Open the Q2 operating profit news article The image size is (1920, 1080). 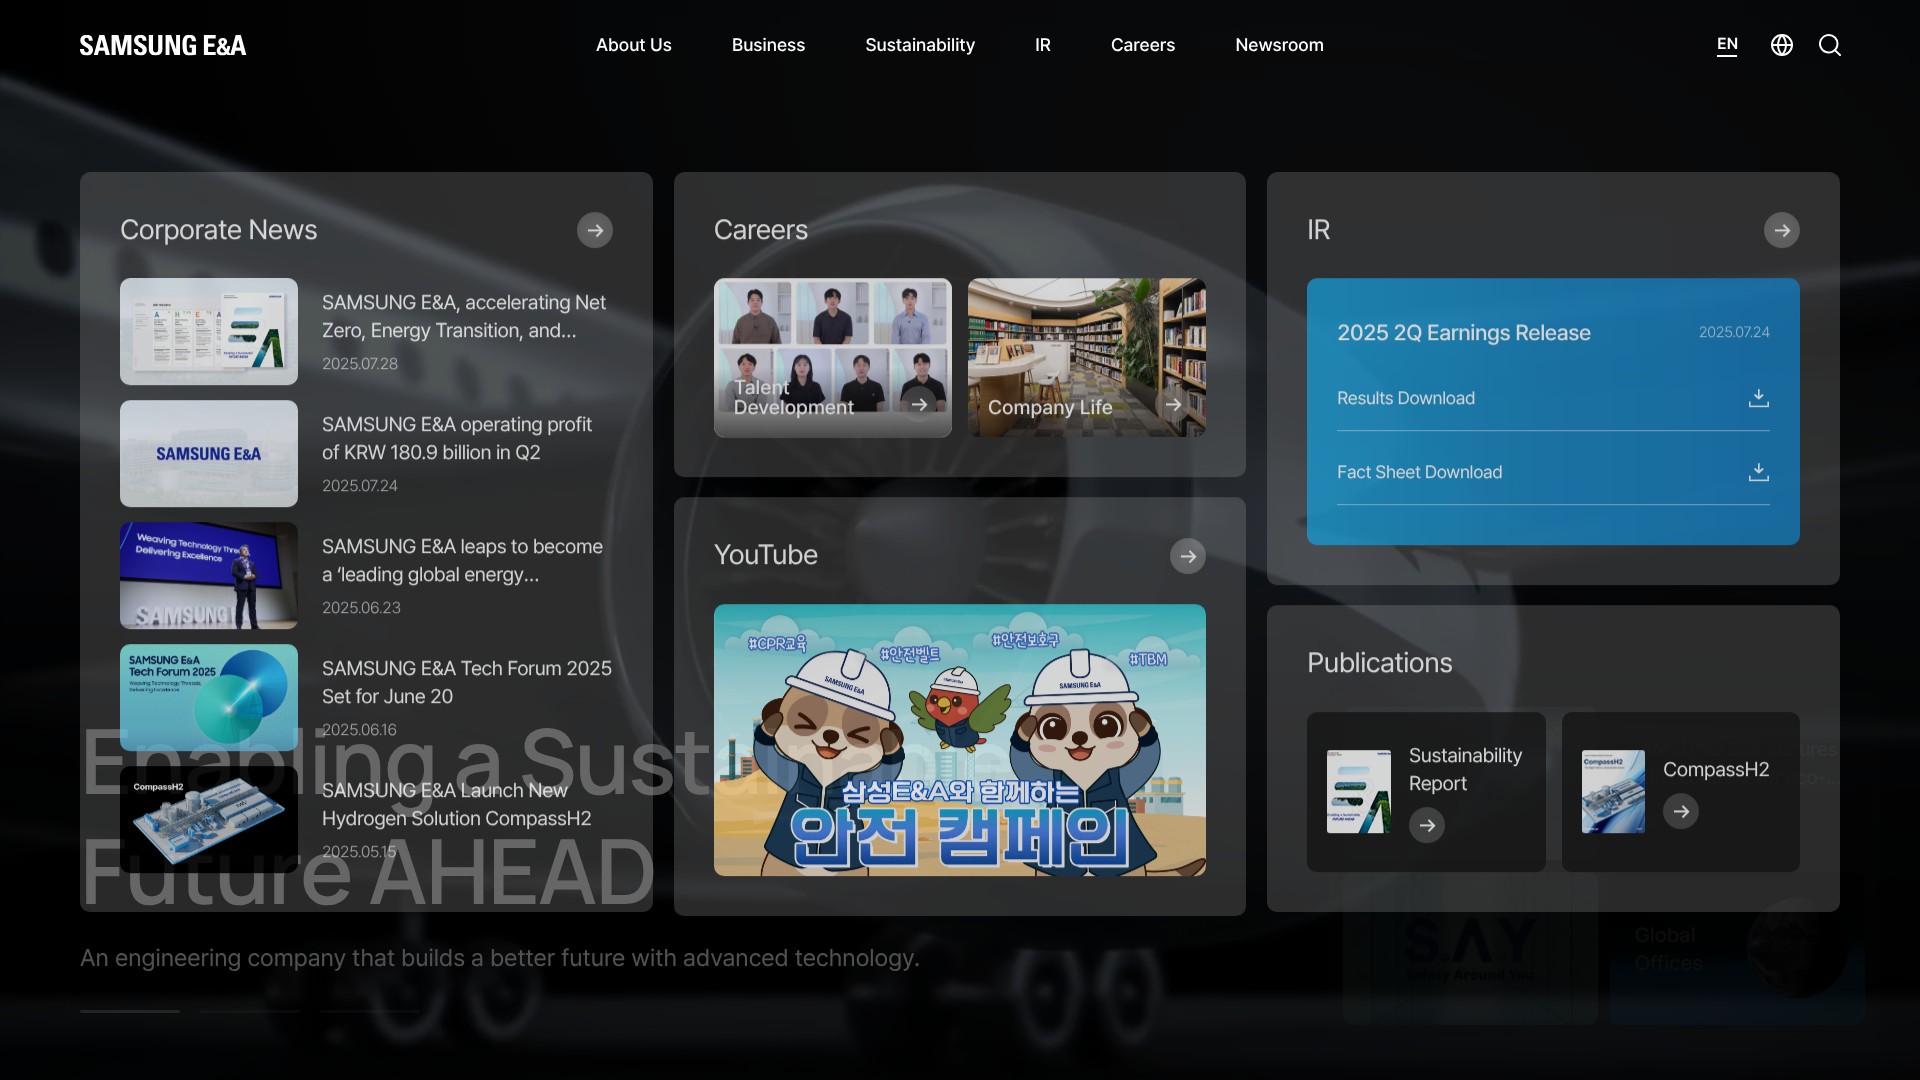click(456, 439)
